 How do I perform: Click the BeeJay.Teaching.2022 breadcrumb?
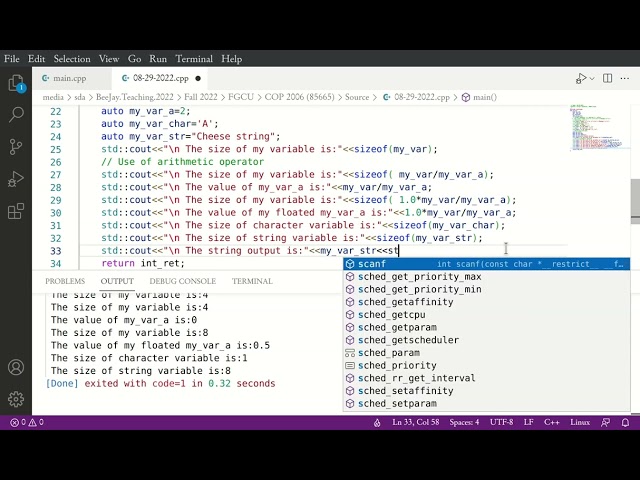[135, 97]
